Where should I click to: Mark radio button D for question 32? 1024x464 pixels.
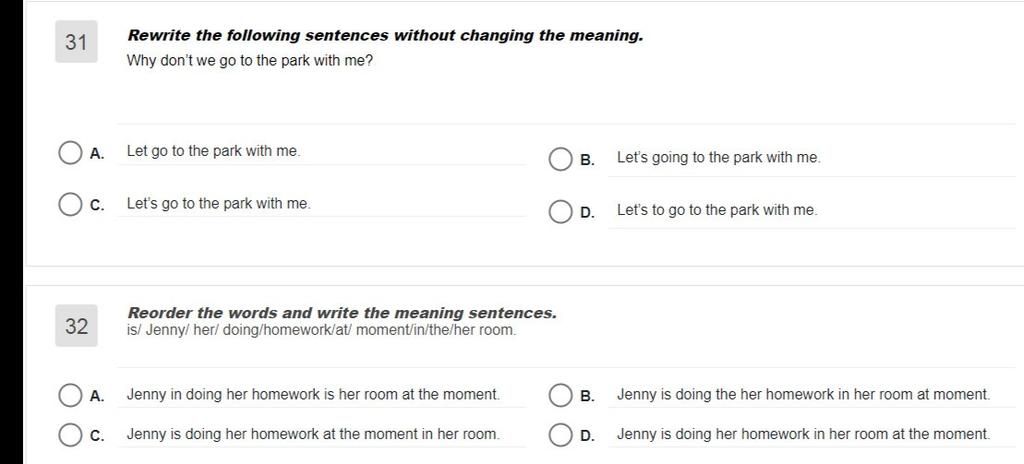(560, 435)
